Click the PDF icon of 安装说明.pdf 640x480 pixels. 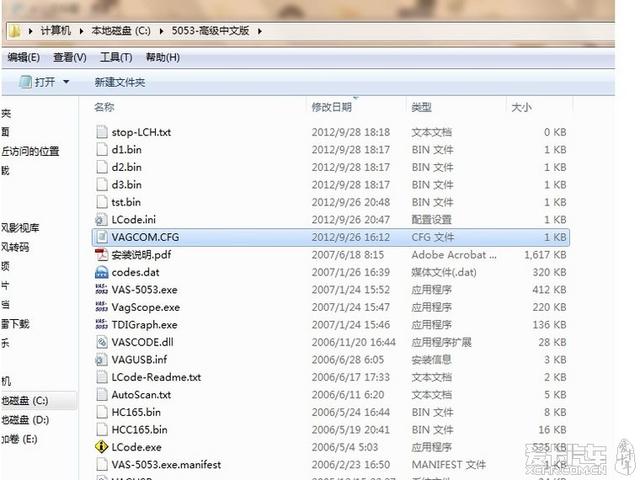tap(102, 255)
